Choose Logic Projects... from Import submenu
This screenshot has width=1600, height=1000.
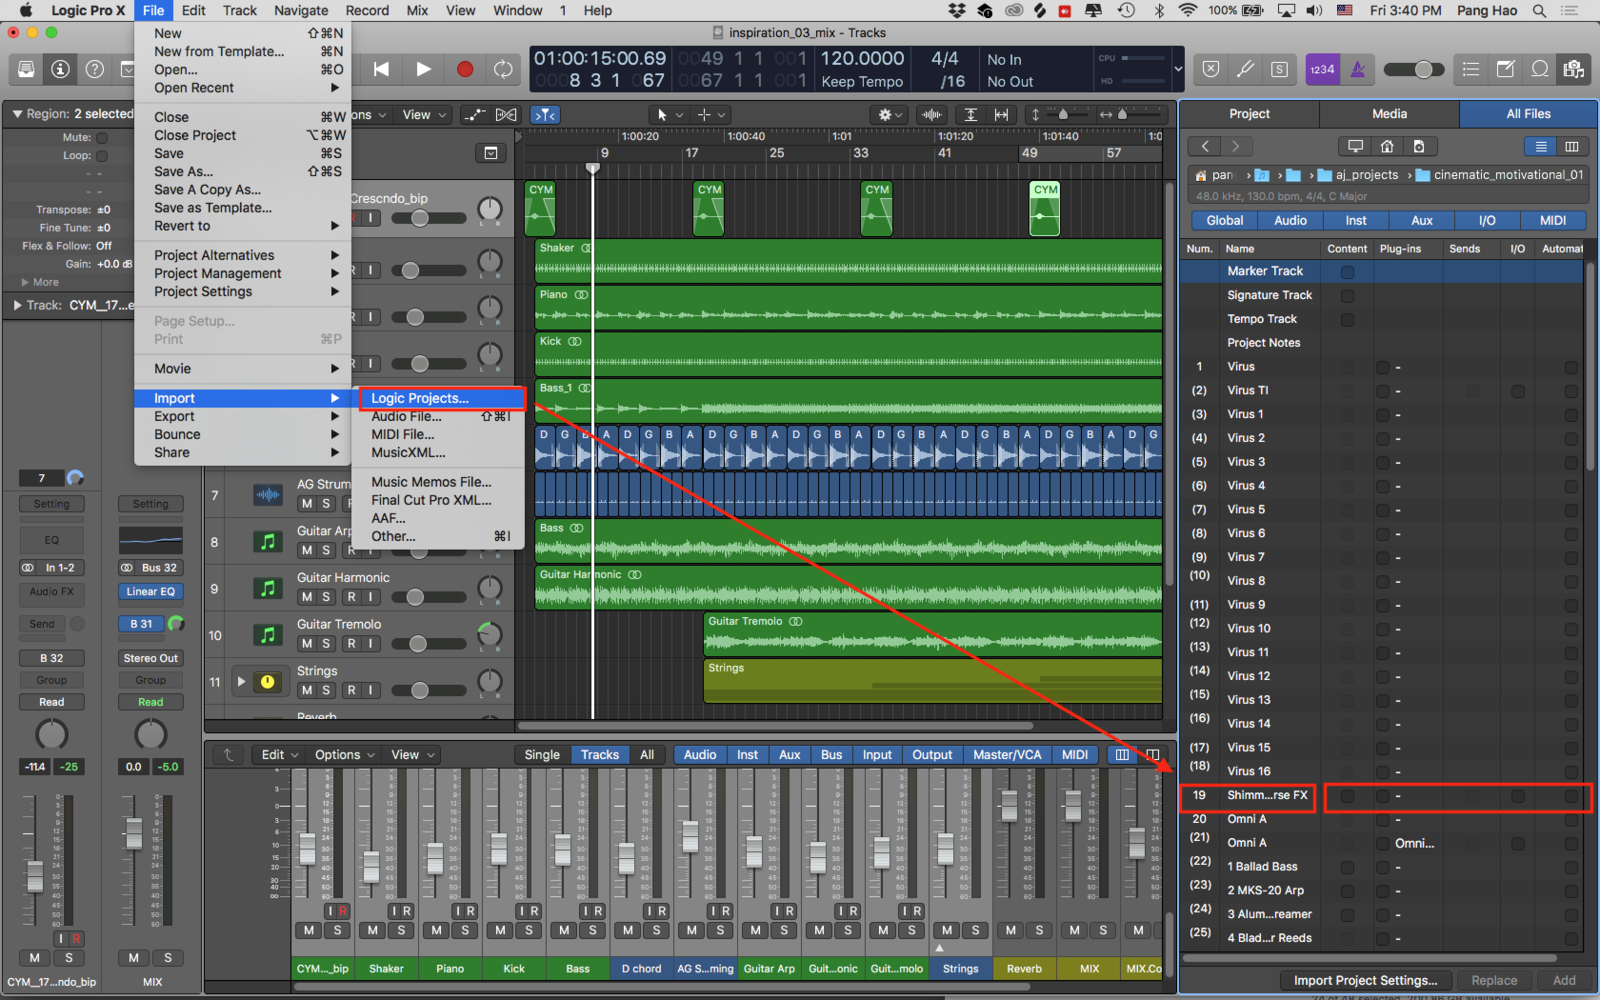440,398
